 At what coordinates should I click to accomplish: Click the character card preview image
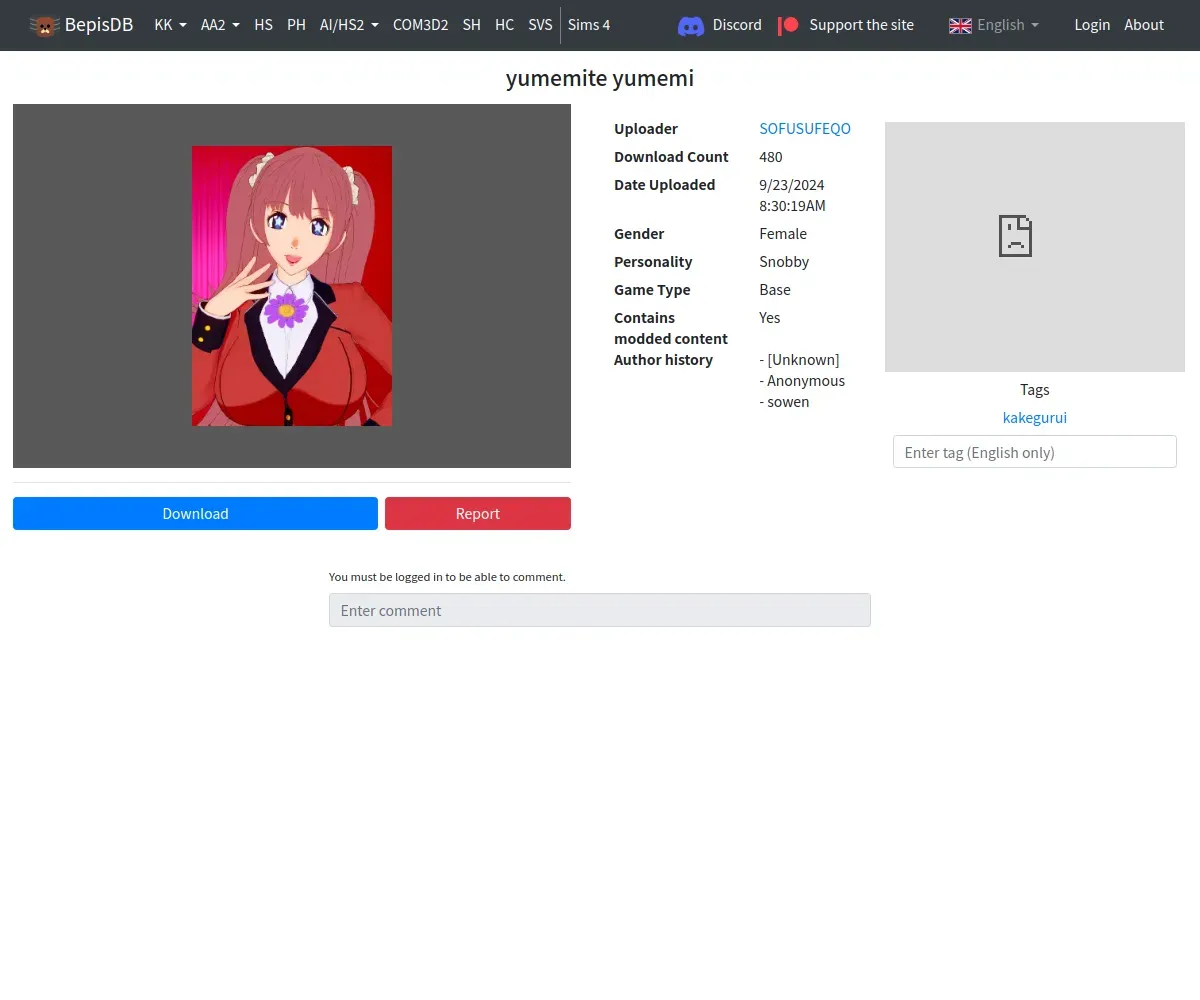[x=292, y=286]
